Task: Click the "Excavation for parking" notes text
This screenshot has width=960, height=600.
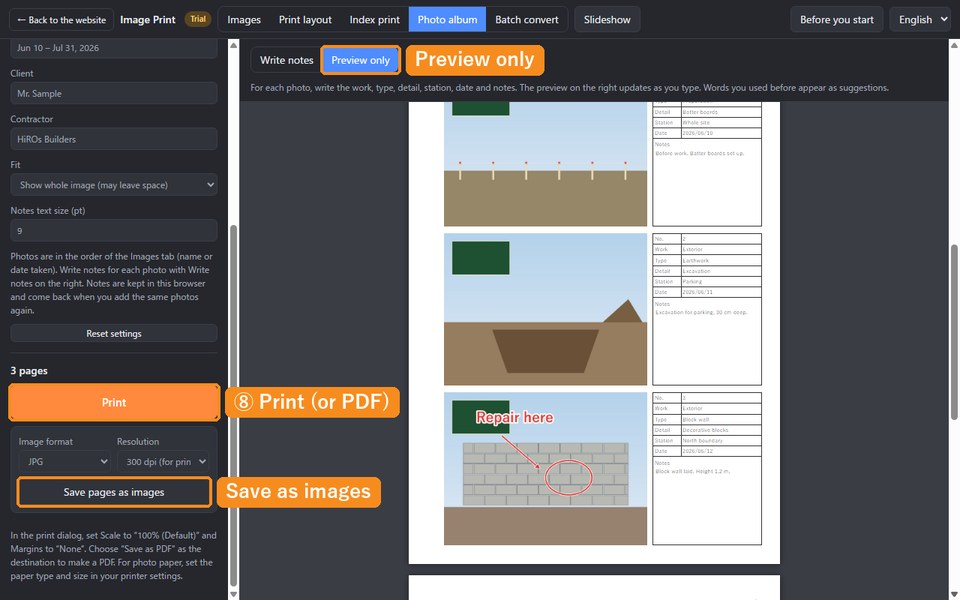Action: click(701, 312)
